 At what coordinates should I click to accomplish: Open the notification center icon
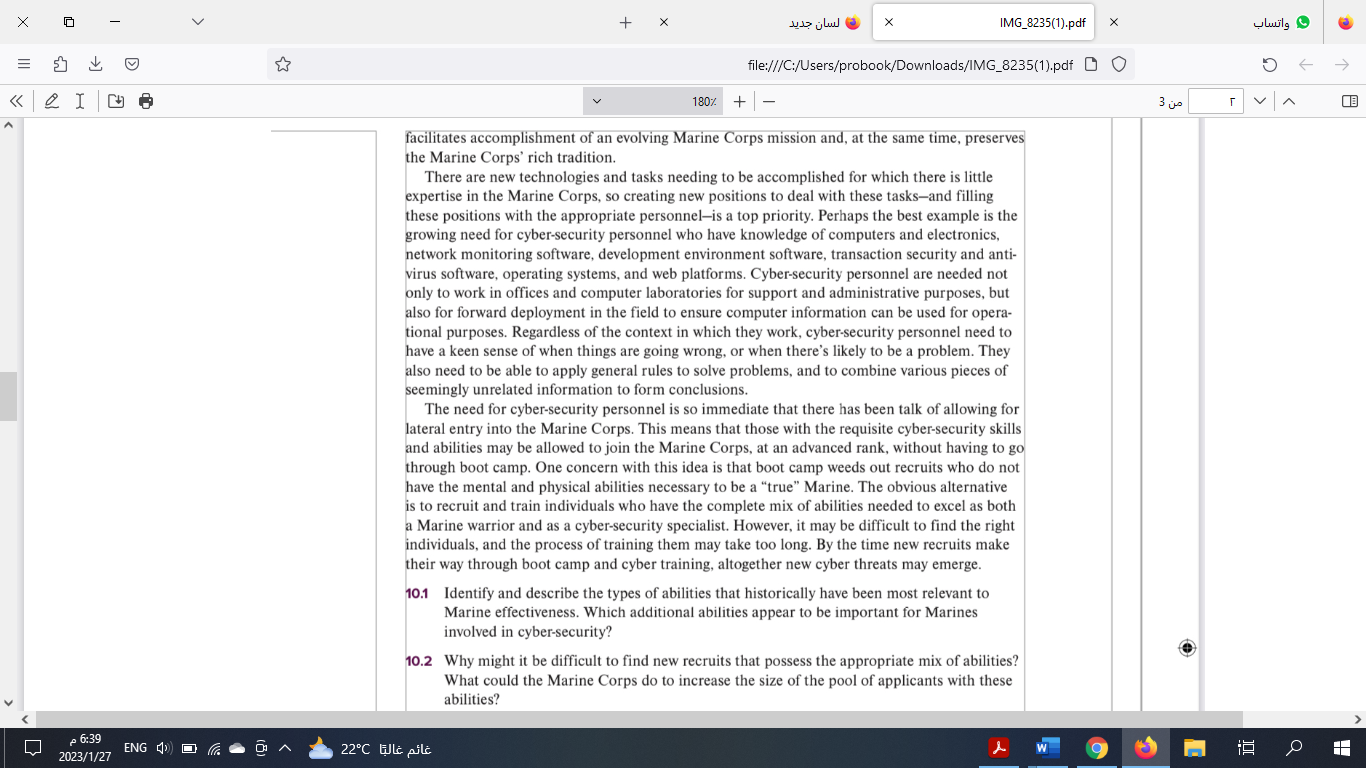[x=32, y=748]
